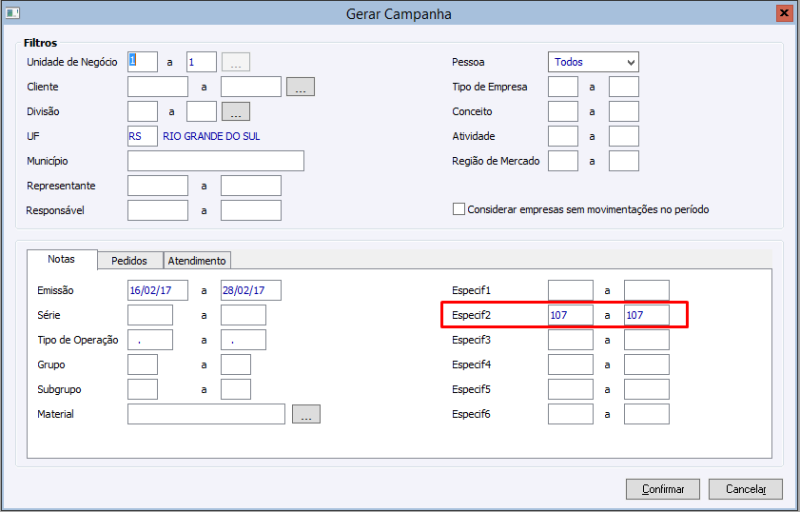Click the Município input field

pos(216,161)
